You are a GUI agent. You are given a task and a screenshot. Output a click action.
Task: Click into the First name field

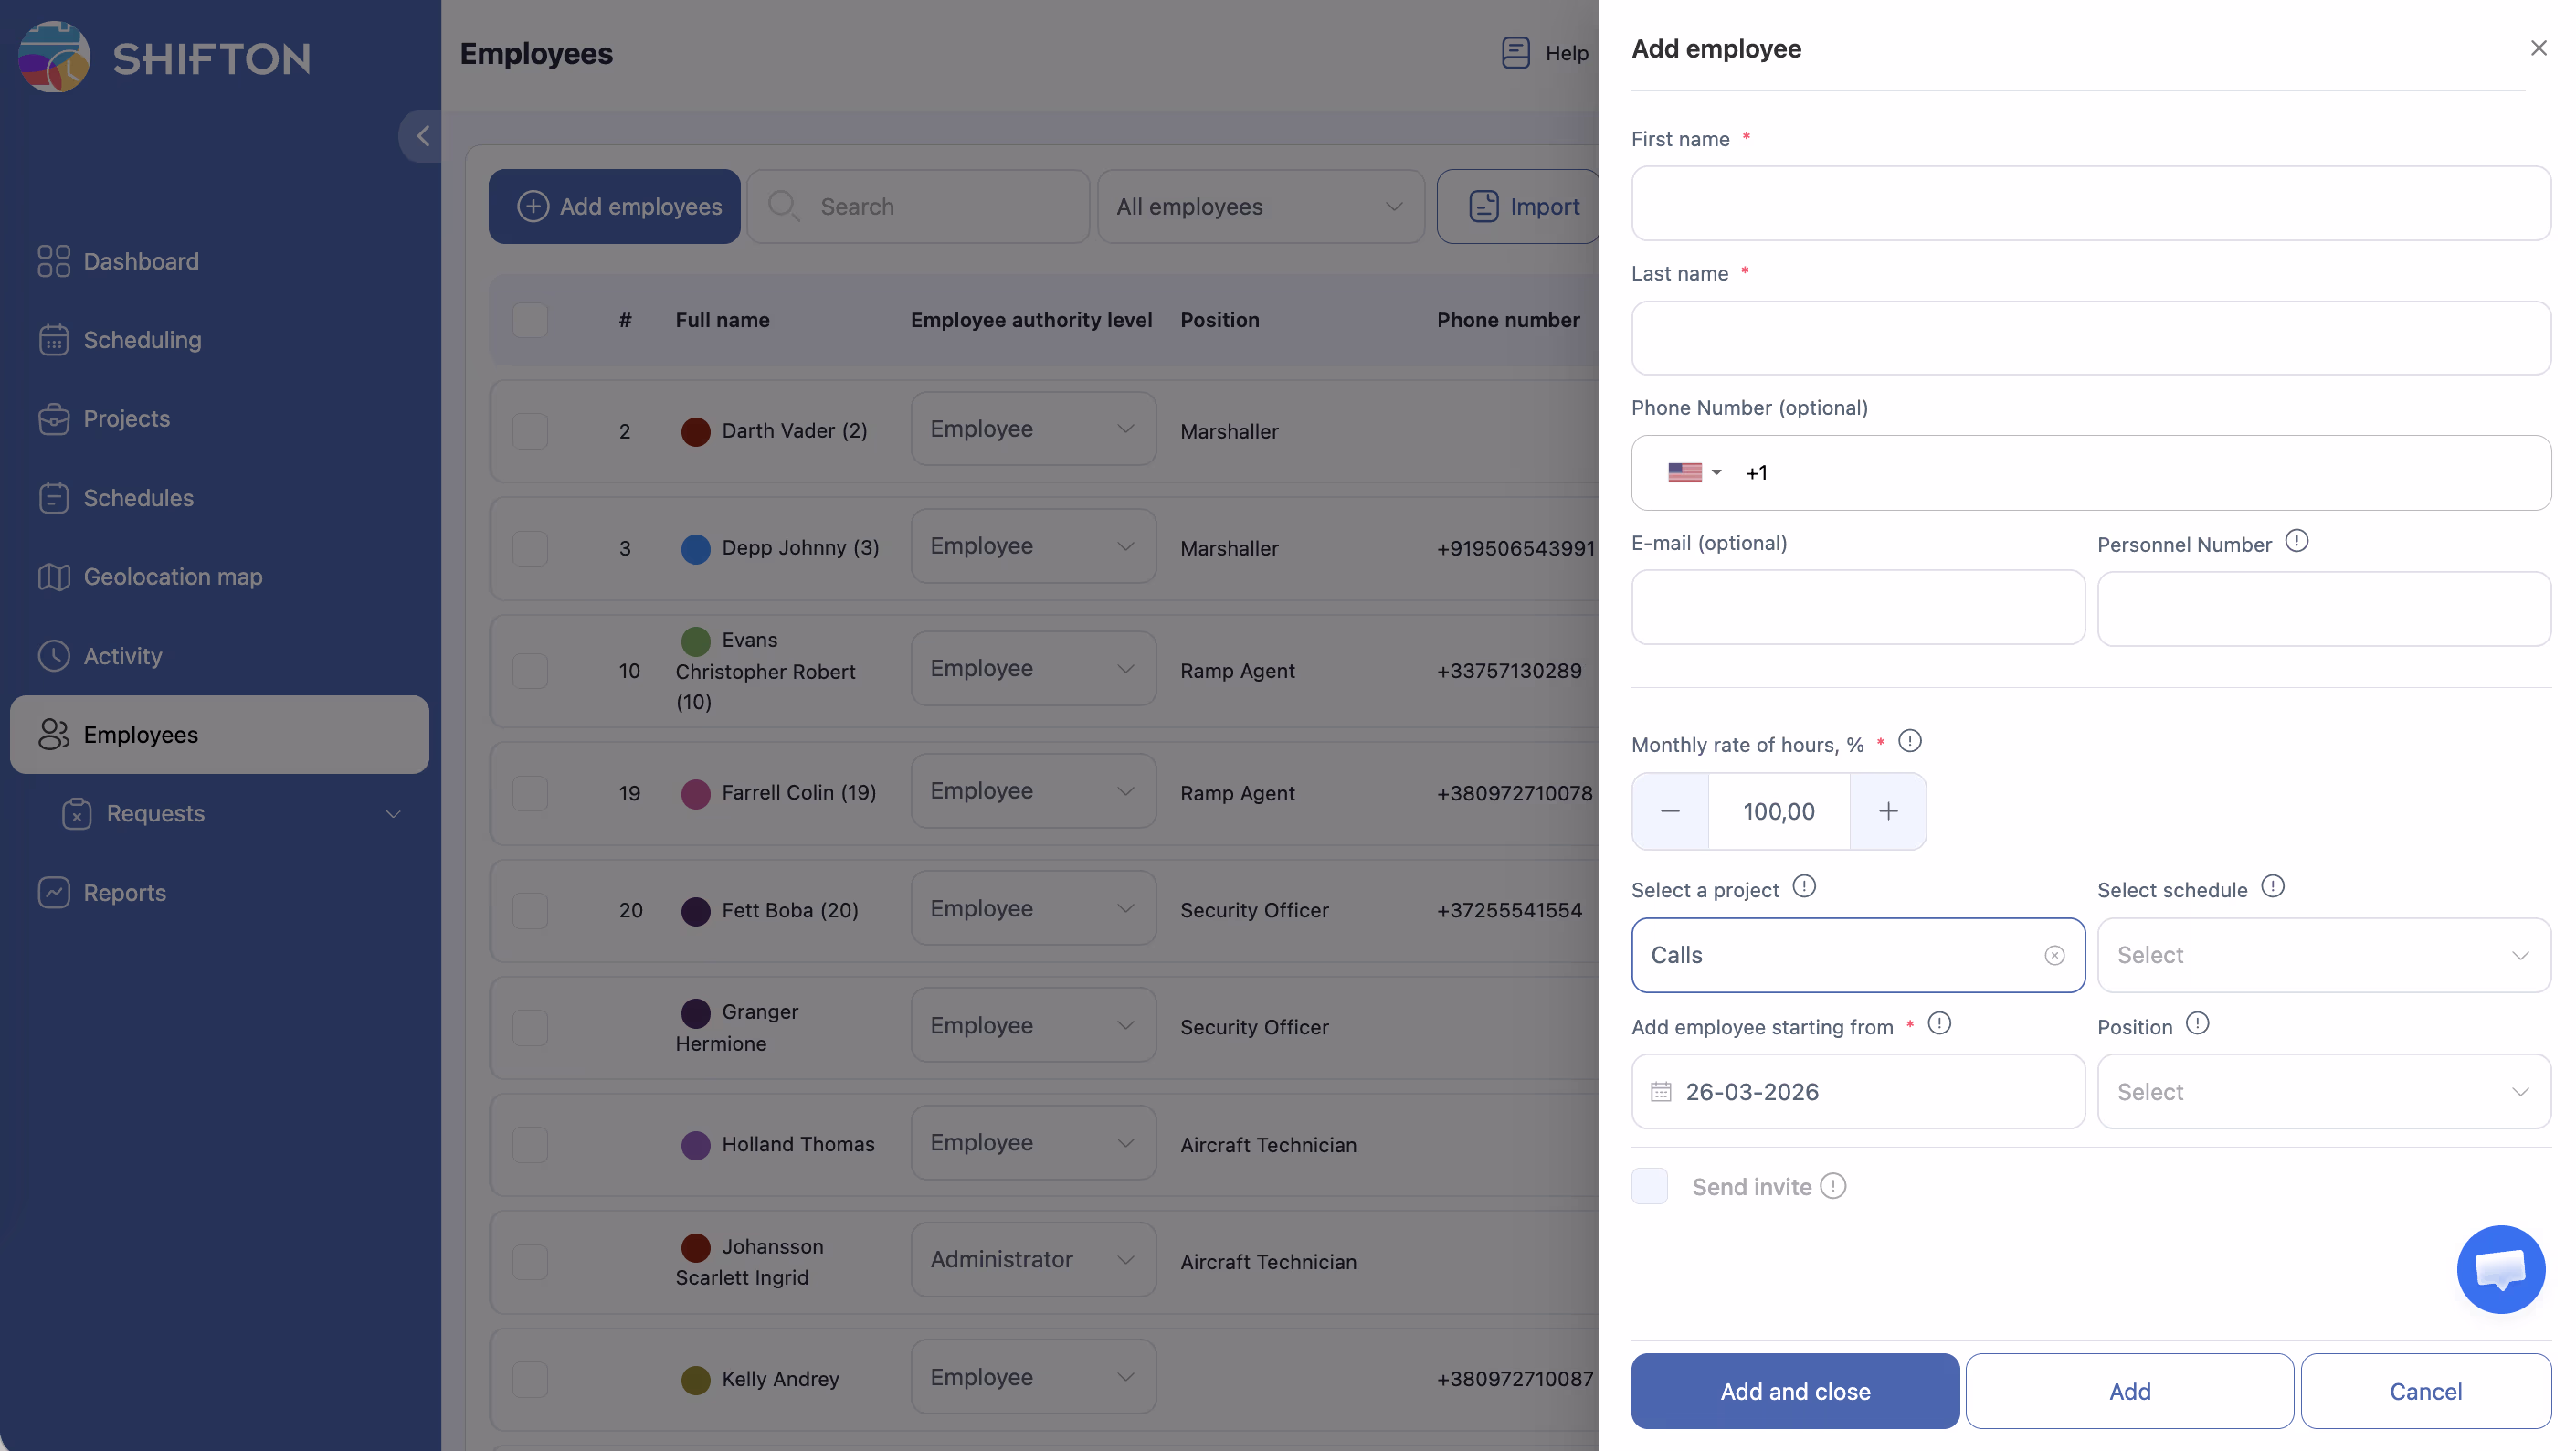(x=2090, y=203)
